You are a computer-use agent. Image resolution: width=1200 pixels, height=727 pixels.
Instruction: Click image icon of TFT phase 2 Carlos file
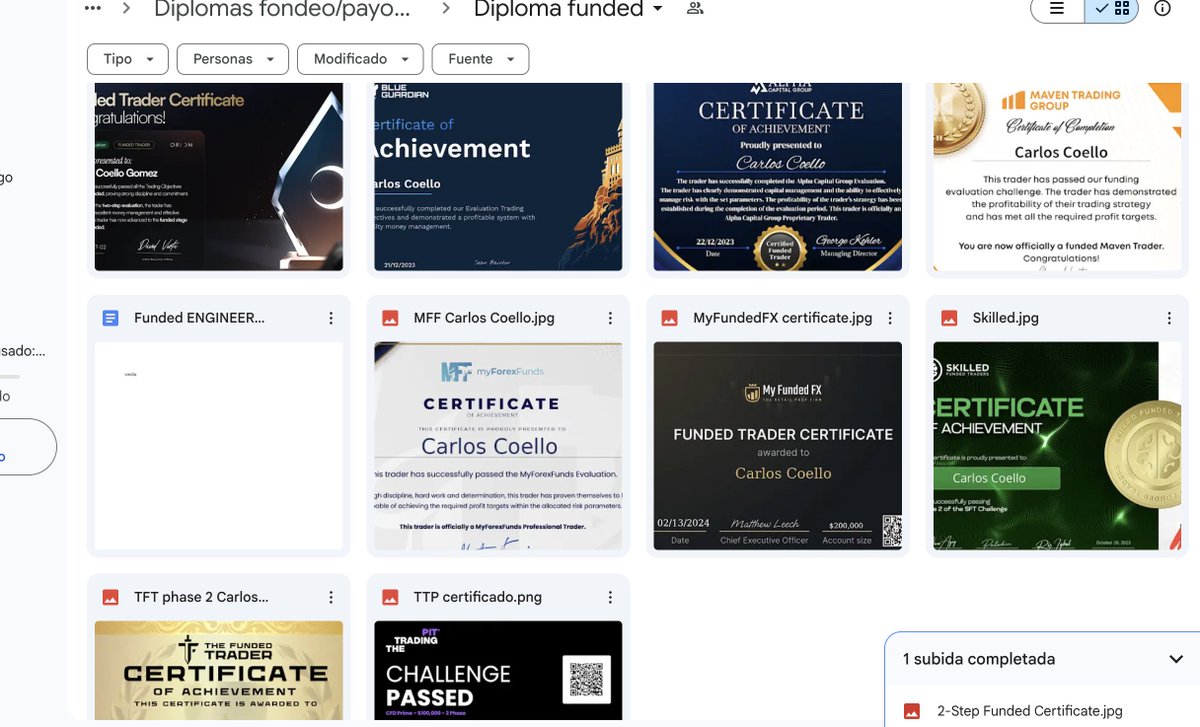click(111, 597)
